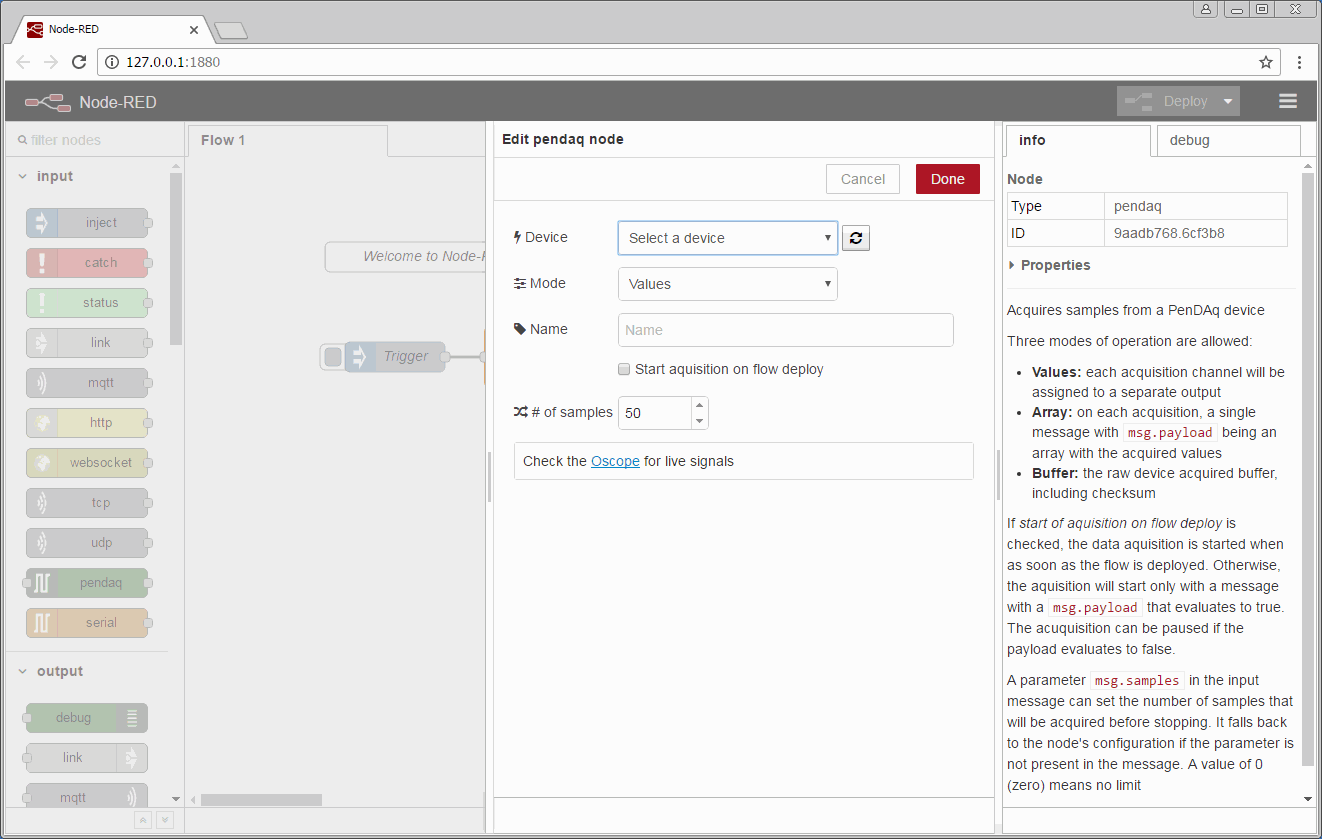Image resolution: width=1322 pixels, height=839 pixels.
Task: Open the Oscope link
Action: tap(615, 461)
